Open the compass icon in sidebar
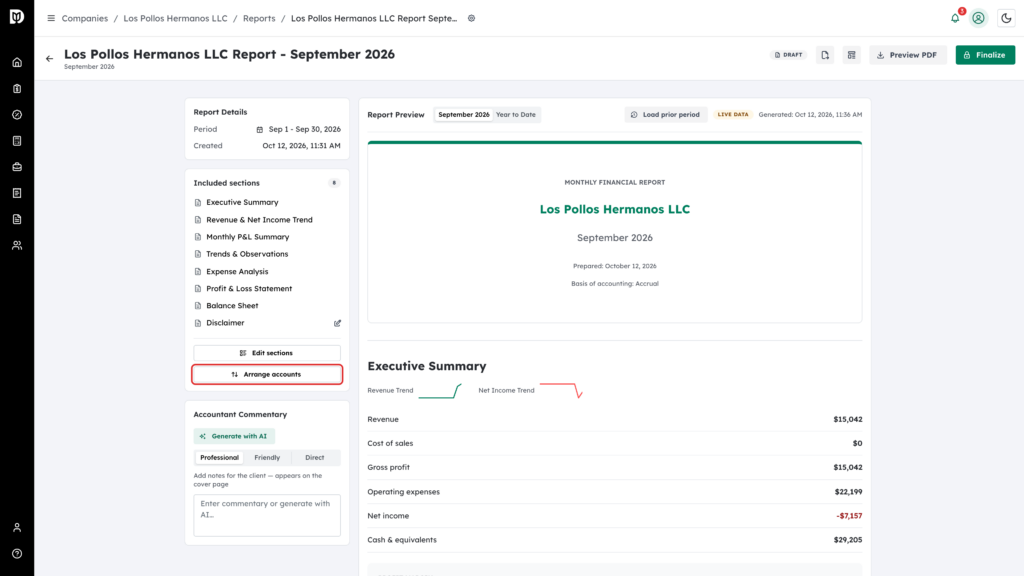This screenshot has width=1024, height=576. [17, 115]
